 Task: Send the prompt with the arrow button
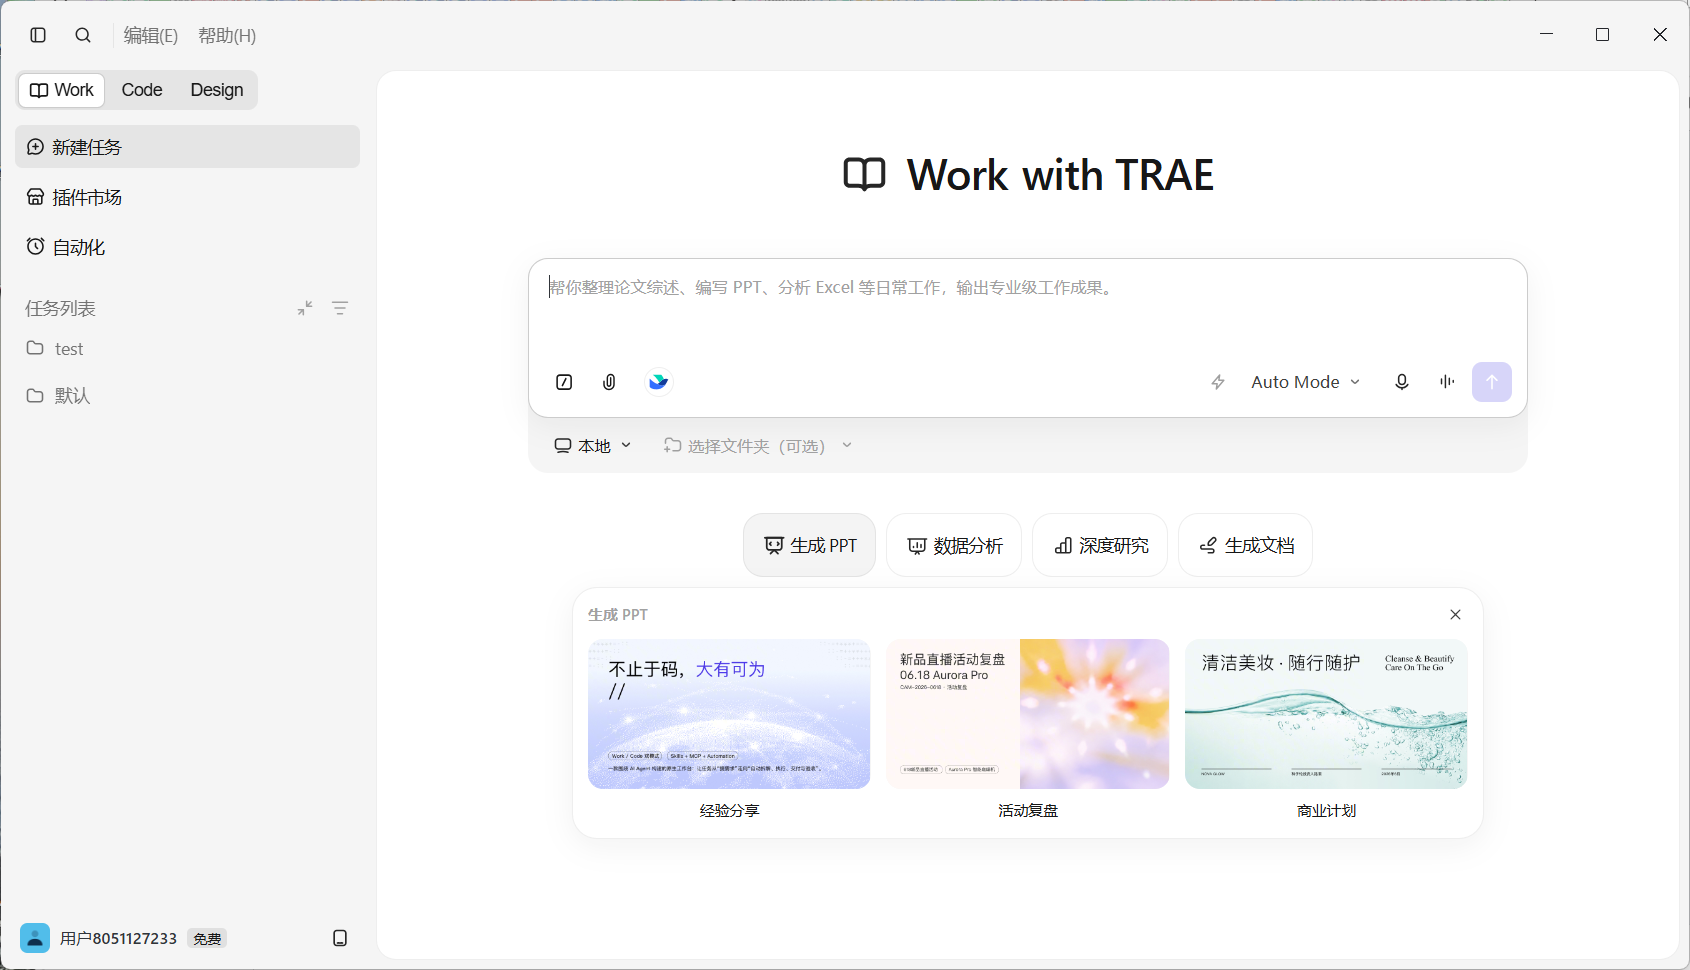[x=1492, y=382]
